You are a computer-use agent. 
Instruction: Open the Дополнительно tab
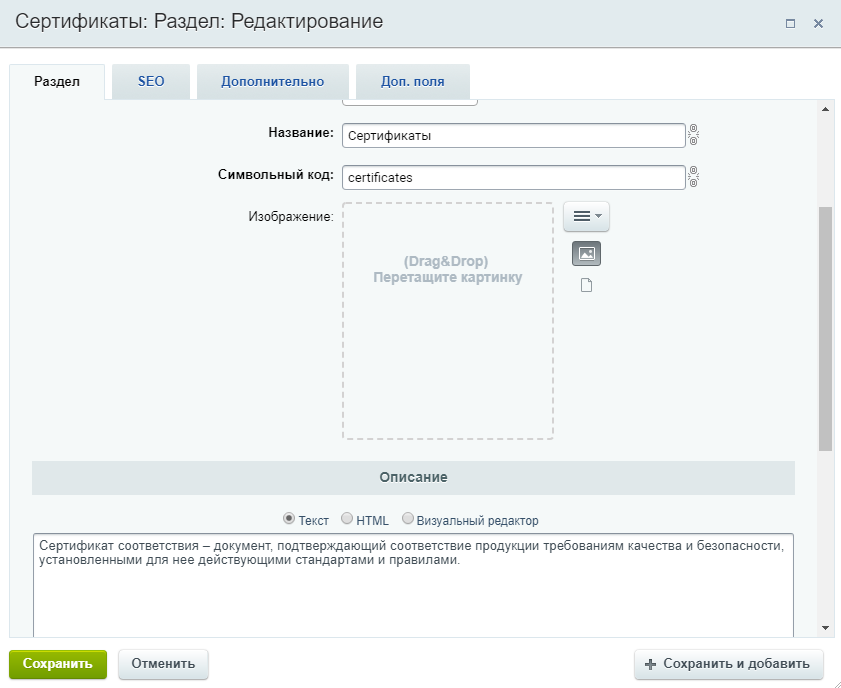click(x=272, y=82)
